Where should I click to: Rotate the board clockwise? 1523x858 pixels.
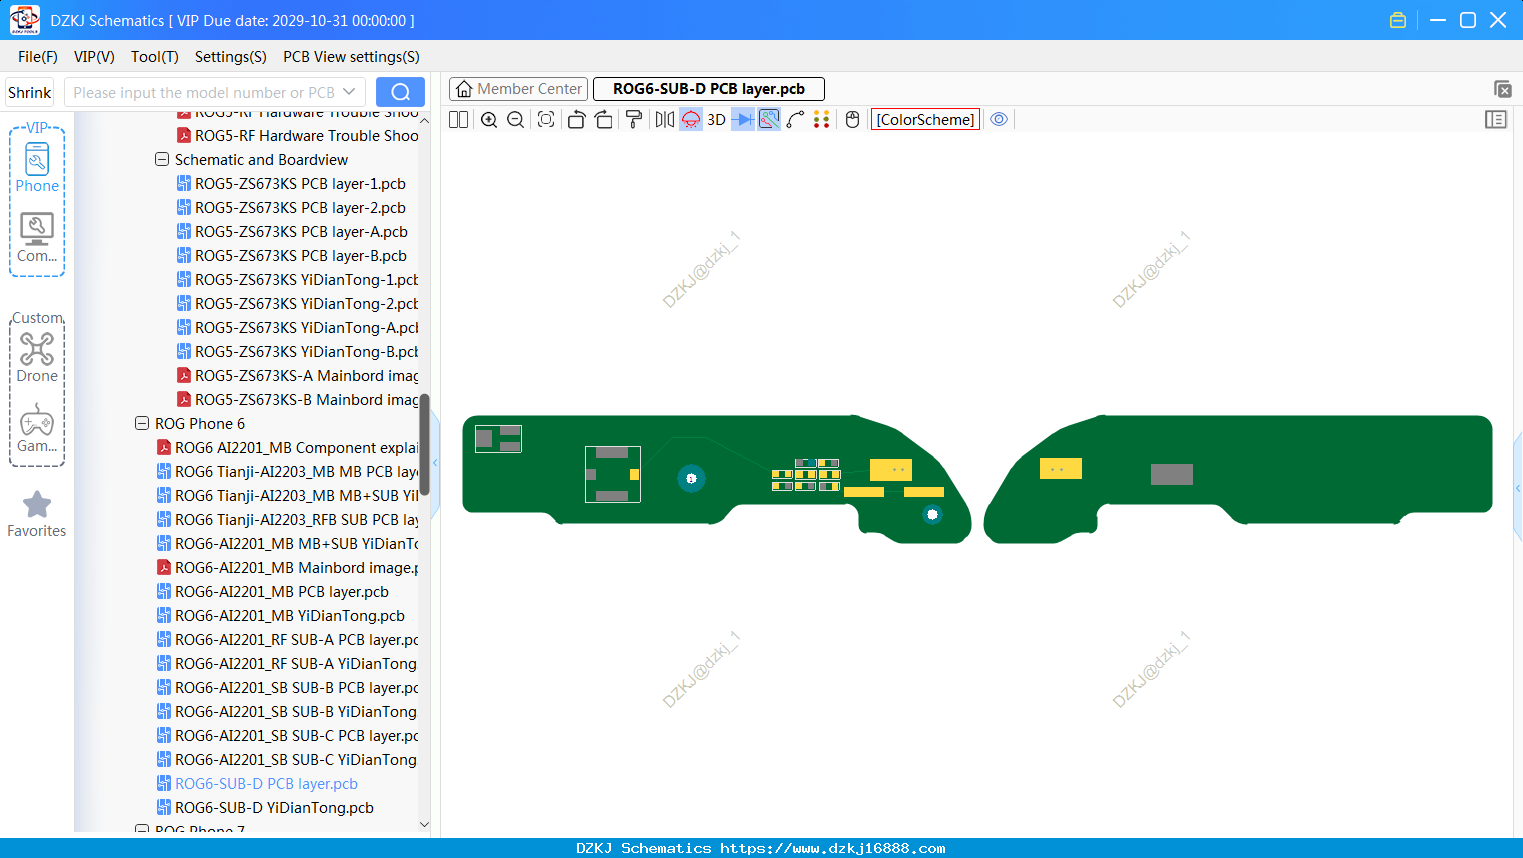(604, 120)
